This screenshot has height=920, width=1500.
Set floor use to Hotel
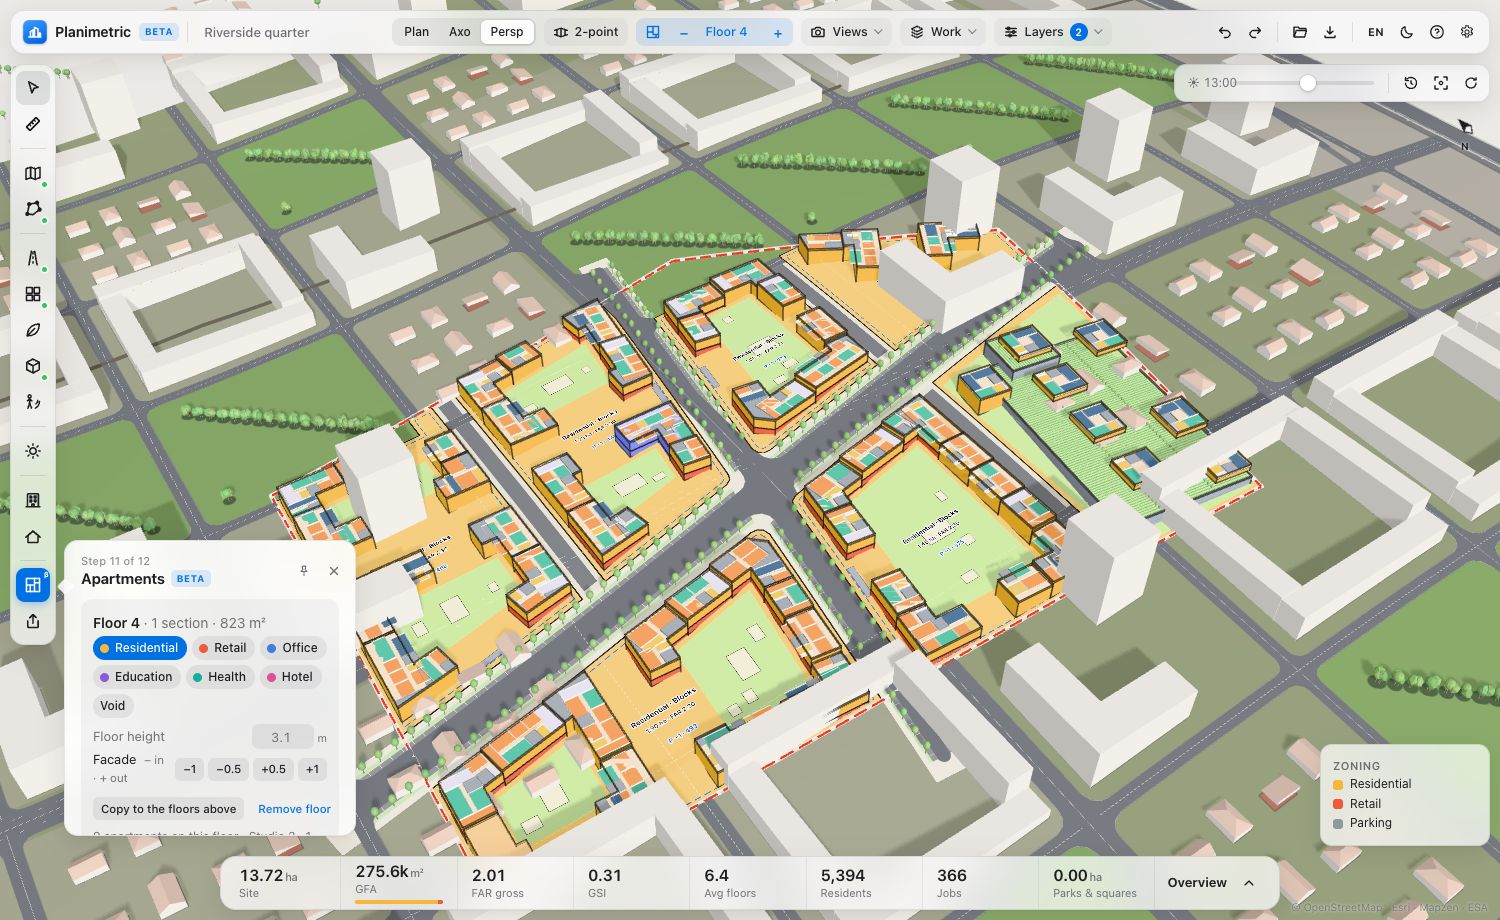[290, 677]
